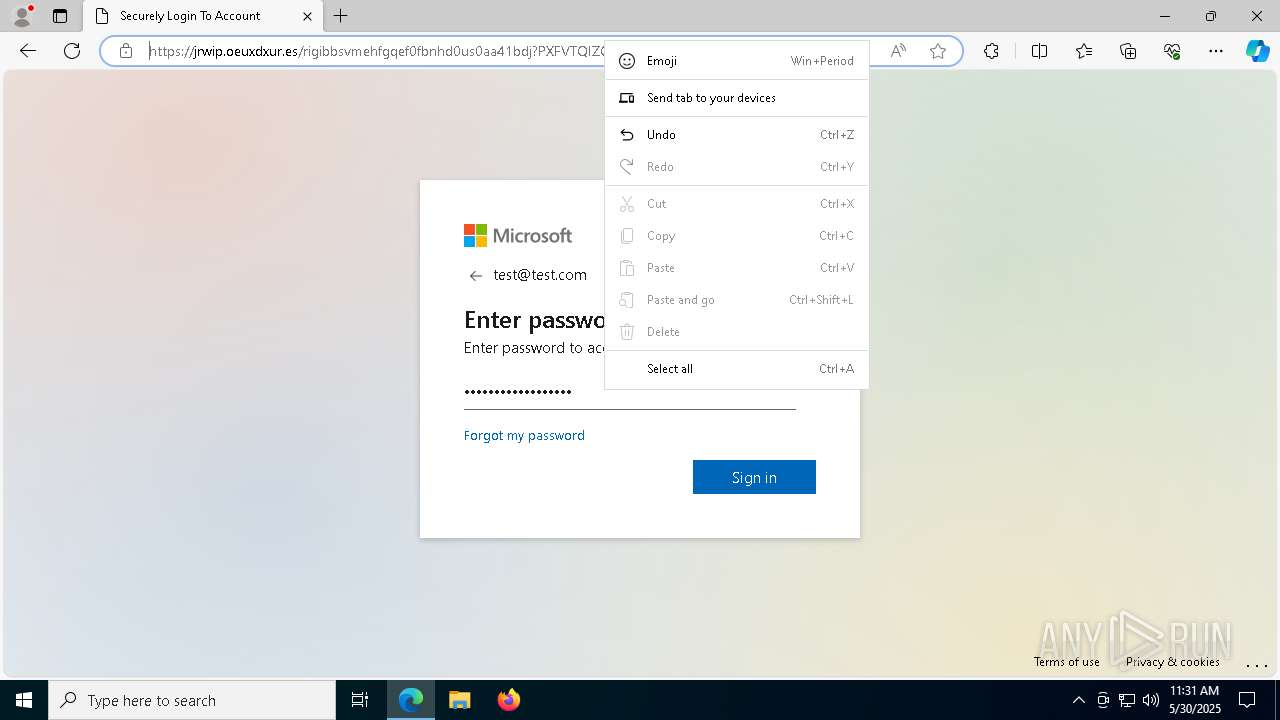Open the taskbar clock and date
1280x720 pixels.
[1194, 700]
